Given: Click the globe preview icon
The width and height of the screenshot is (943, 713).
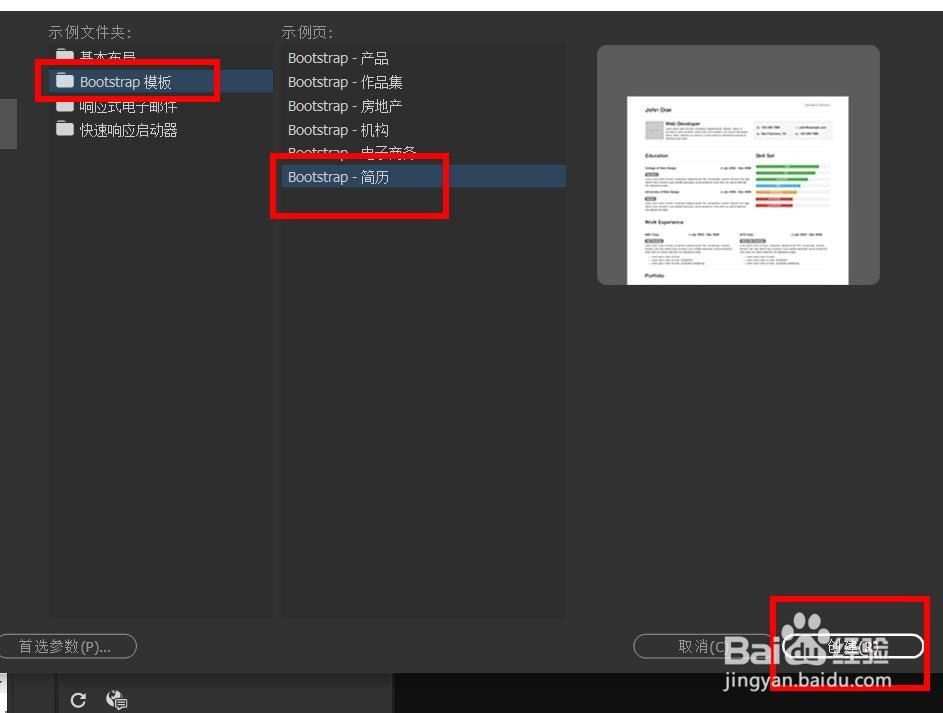Looking at the screenshot, I should click(x=116, y=700).
